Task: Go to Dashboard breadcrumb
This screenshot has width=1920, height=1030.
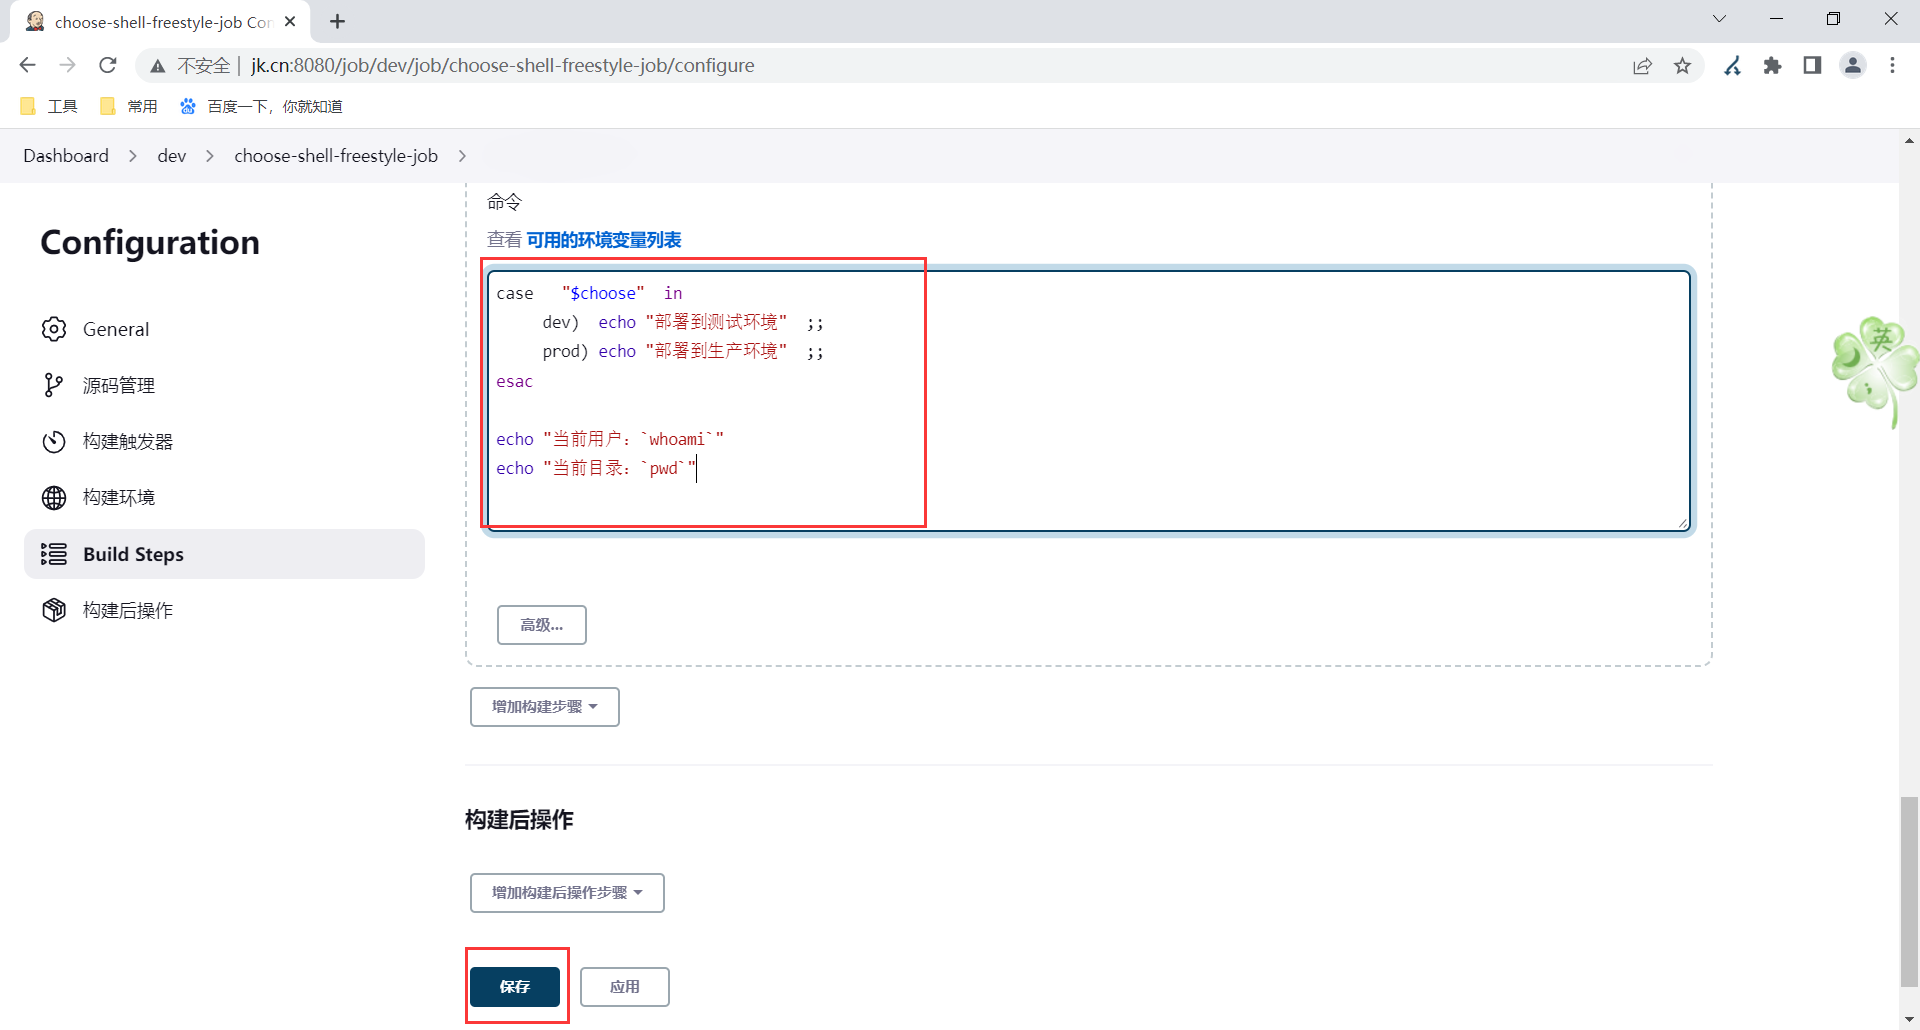Action: click(66, 156)
